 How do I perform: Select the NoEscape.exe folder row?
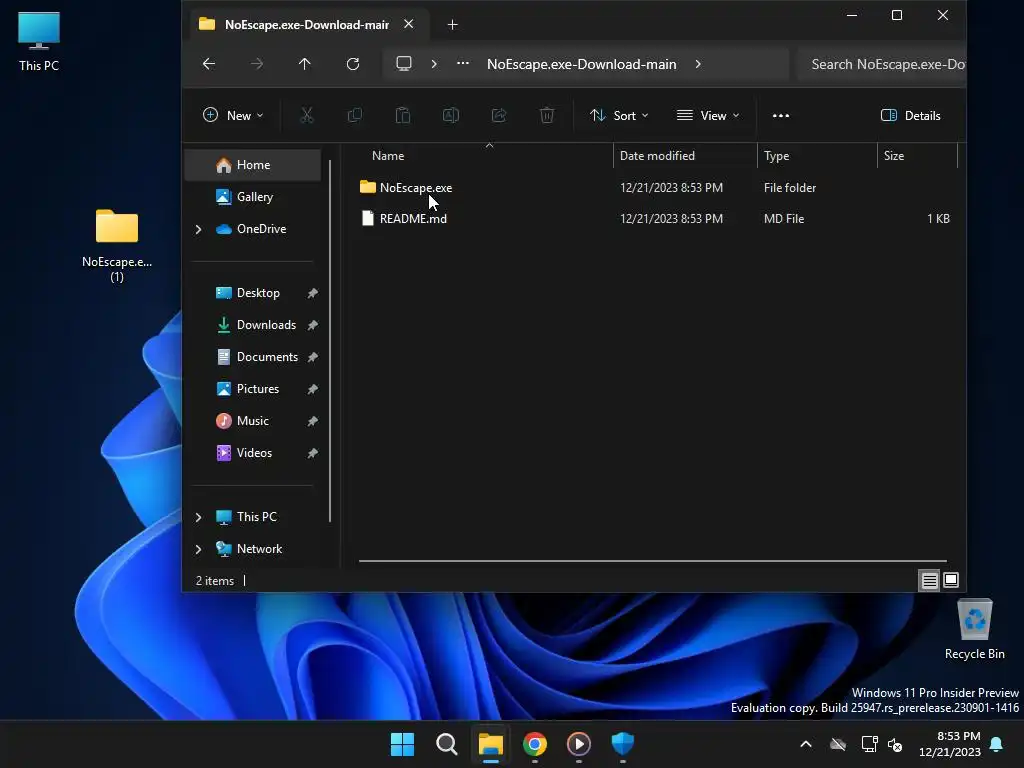[656, 187]
